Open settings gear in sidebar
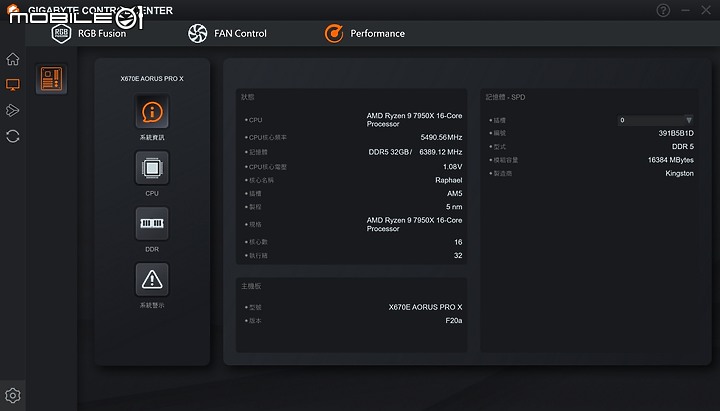 click(x=13, y=395)
